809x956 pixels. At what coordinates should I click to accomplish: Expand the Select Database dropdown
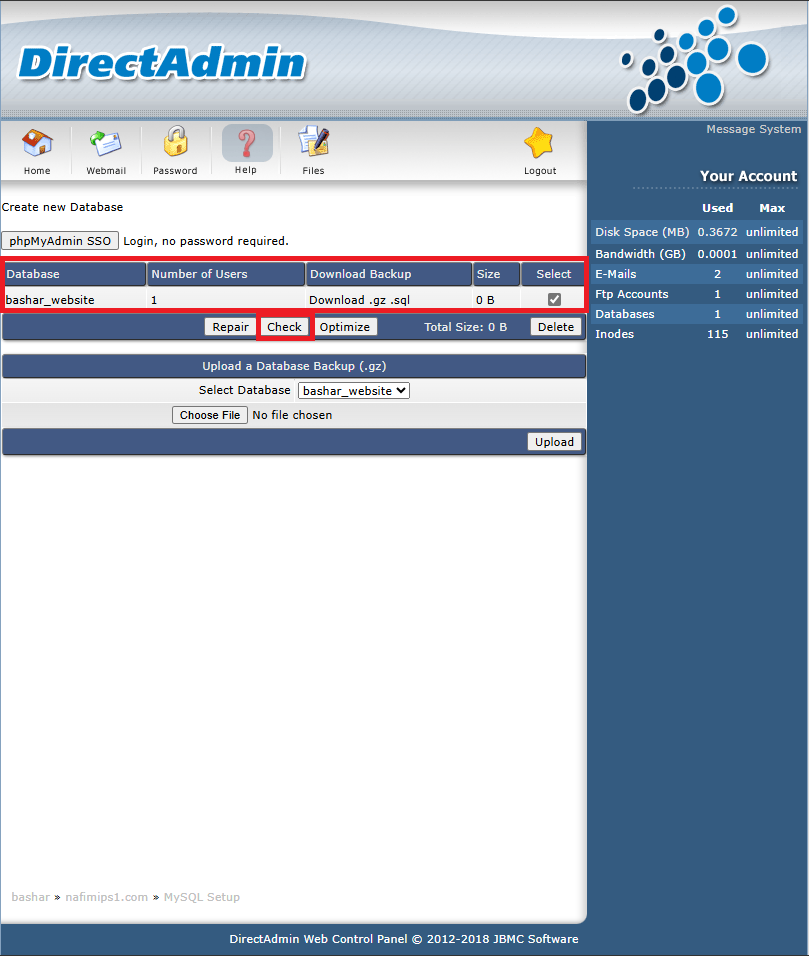354,391
